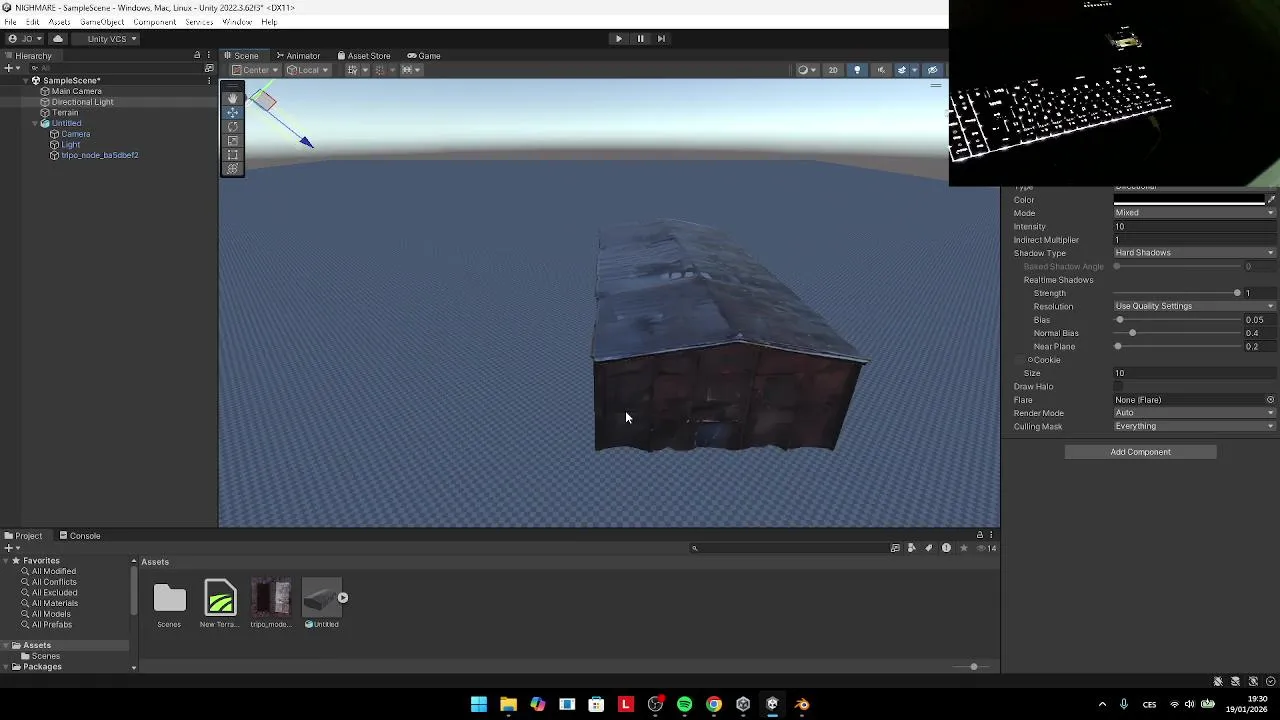Open Center pivot mode dropdown
Viewport: 1280px width, 720px height.
(255, 70)
